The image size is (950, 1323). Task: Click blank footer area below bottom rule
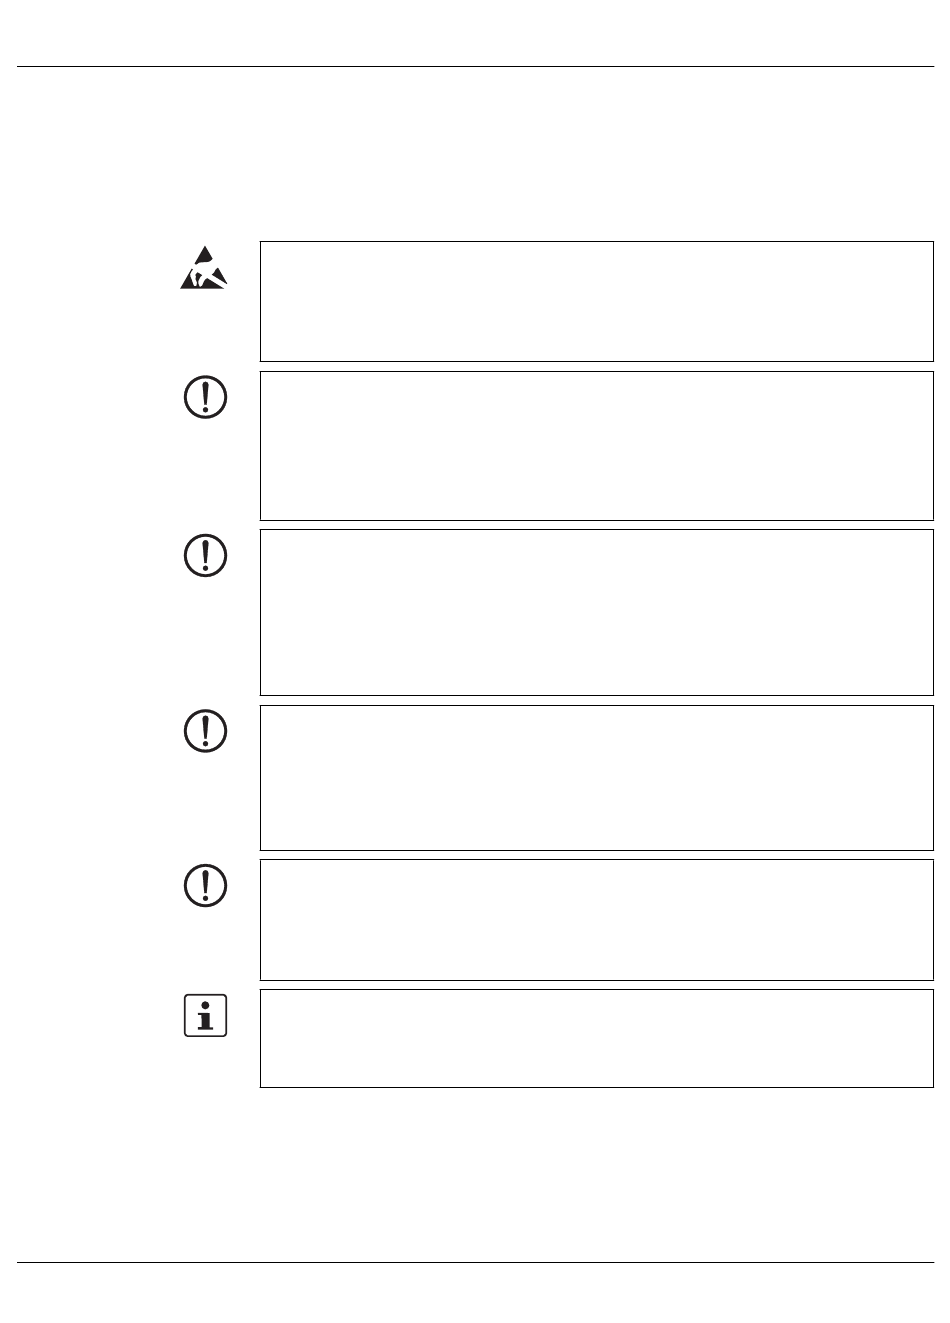pyautogui.click(x=475, y=1293)
